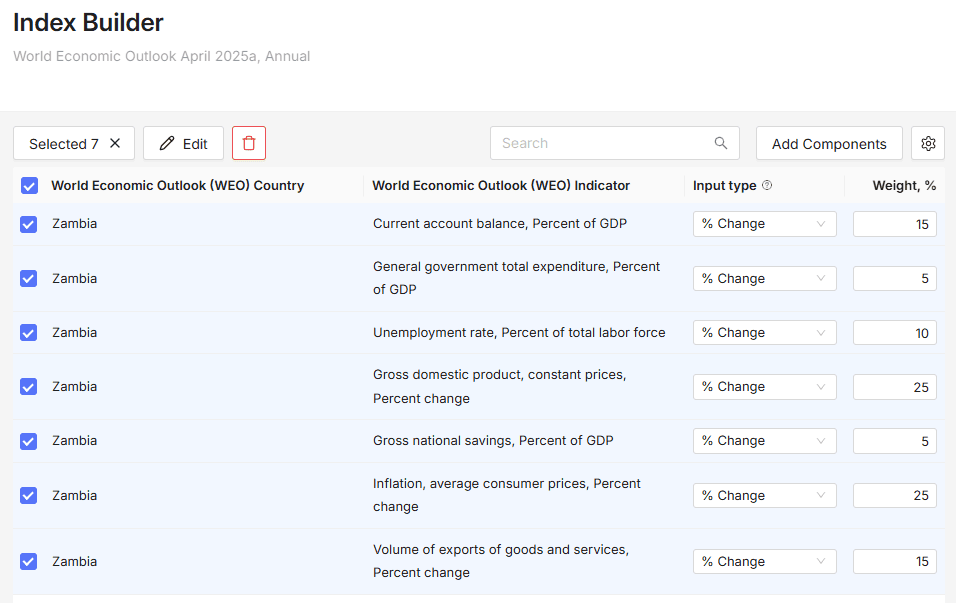Edit weight field for Inflation row

point(894,496)
